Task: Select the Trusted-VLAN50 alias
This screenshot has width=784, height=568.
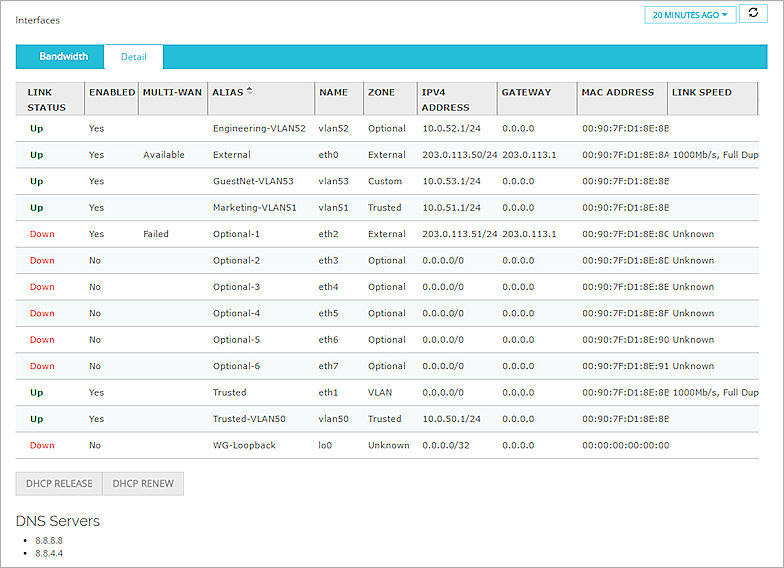Action: click(x=249, y=419)
